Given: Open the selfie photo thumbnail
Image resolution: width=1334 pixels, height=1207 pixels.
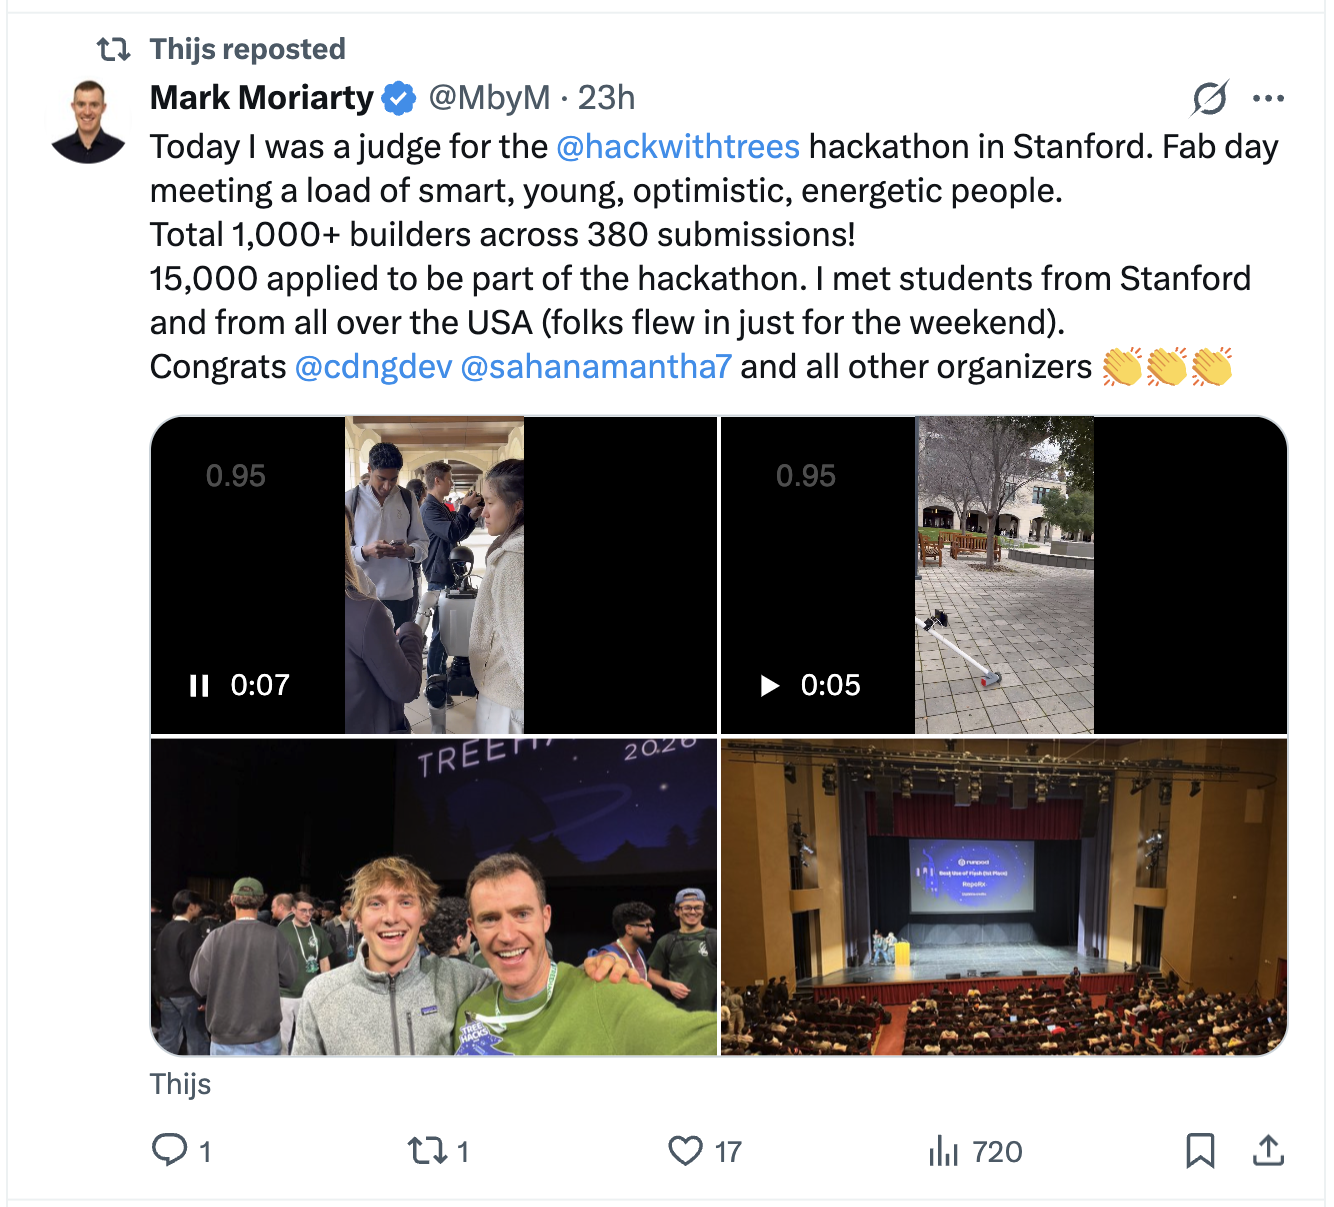Looking at the screenshot, I should (434, 896).
